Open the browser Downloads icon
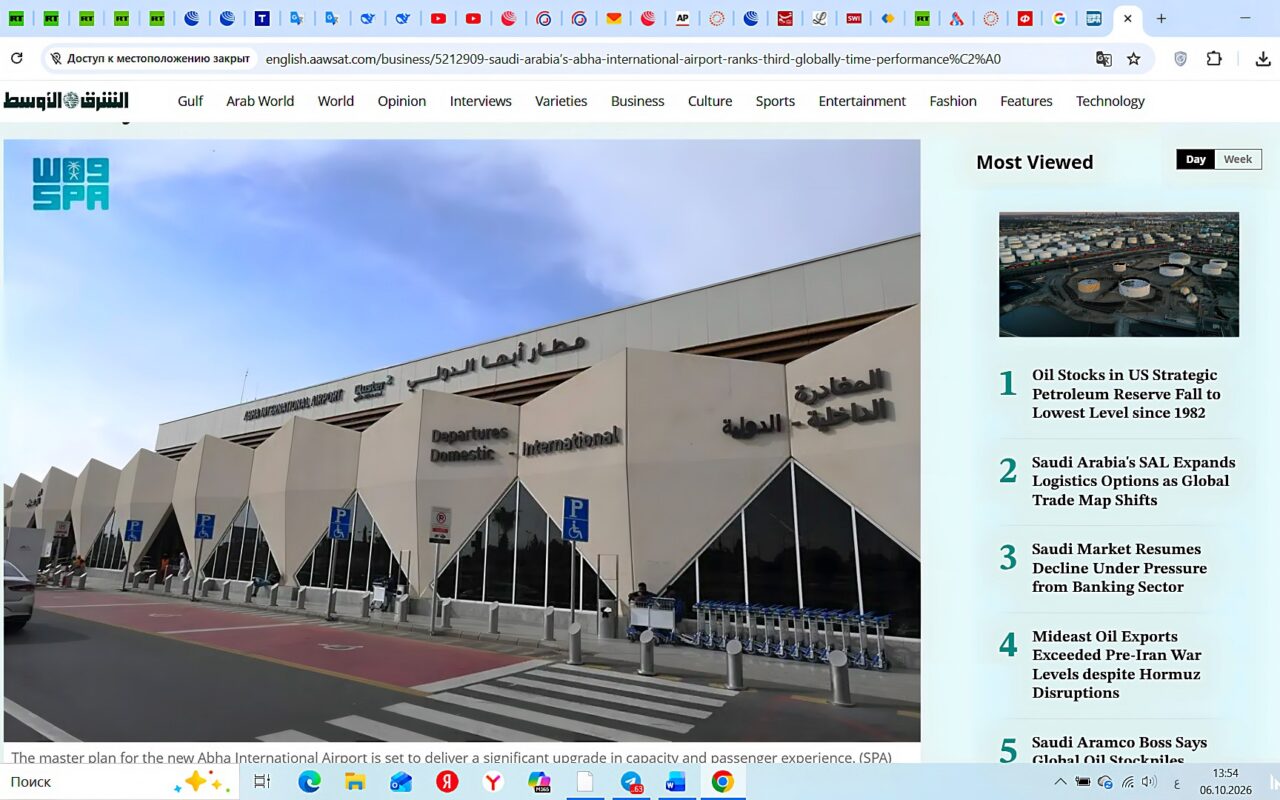 1263,59
